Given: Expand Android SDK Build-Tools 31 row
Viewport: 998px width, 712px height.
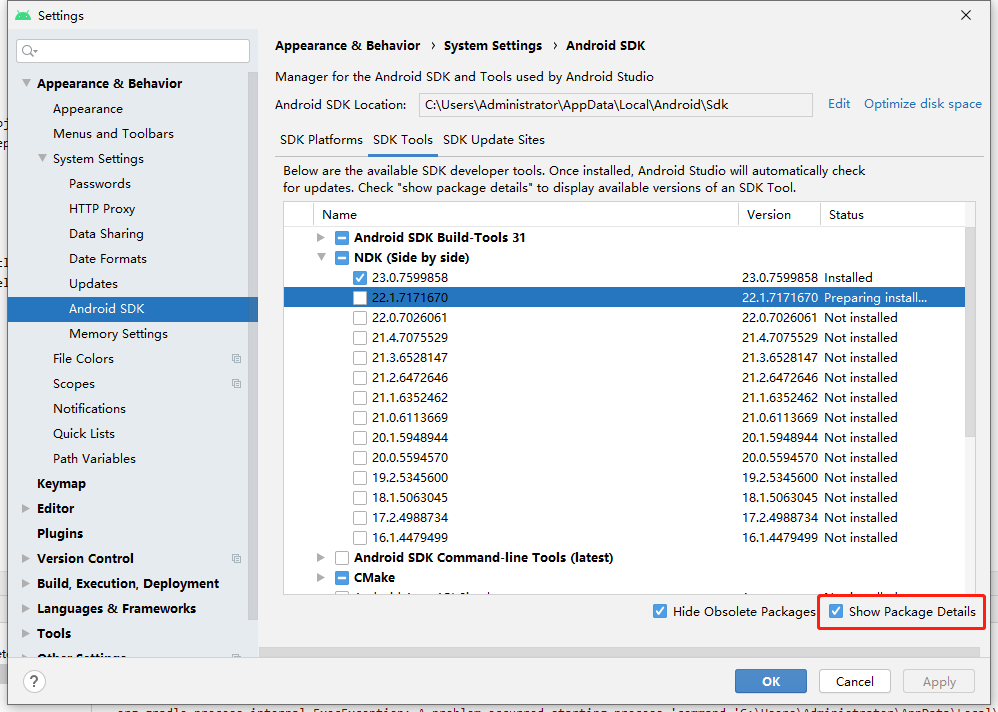Looking at the screenshot, I should click(x=321, y=238).
